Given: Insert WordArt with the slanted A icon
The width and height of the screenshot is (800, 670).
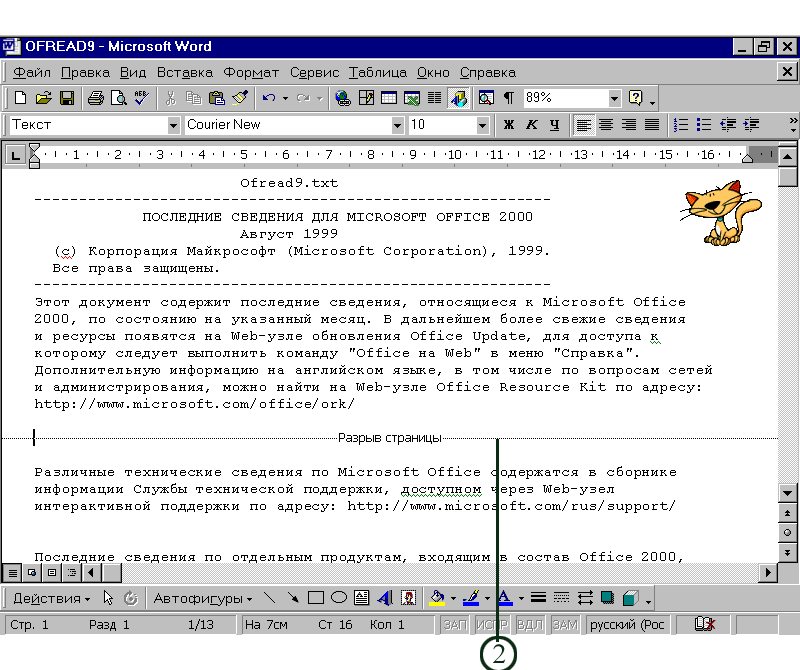Looking at the screenshot, I should tap(385, 598).
